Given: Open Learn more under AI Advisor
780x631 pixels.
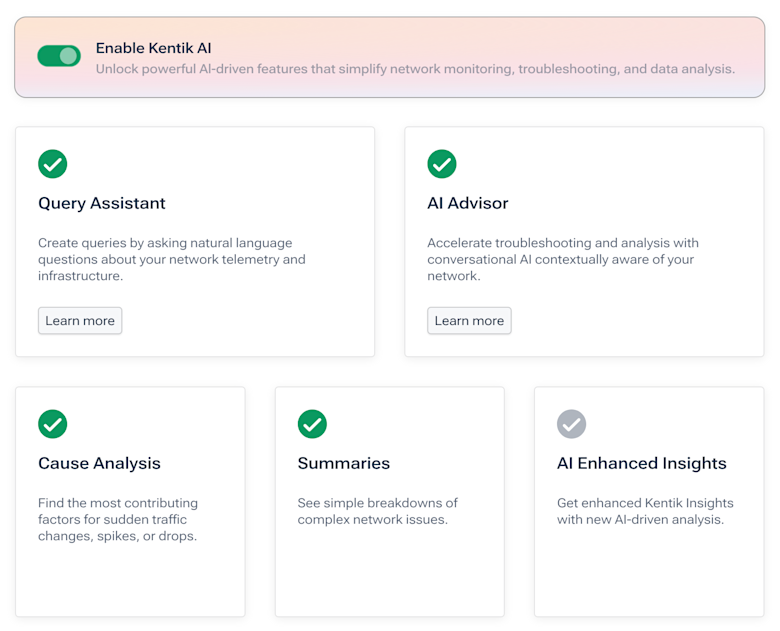Looking at the screenshot, I should [469, 320].
